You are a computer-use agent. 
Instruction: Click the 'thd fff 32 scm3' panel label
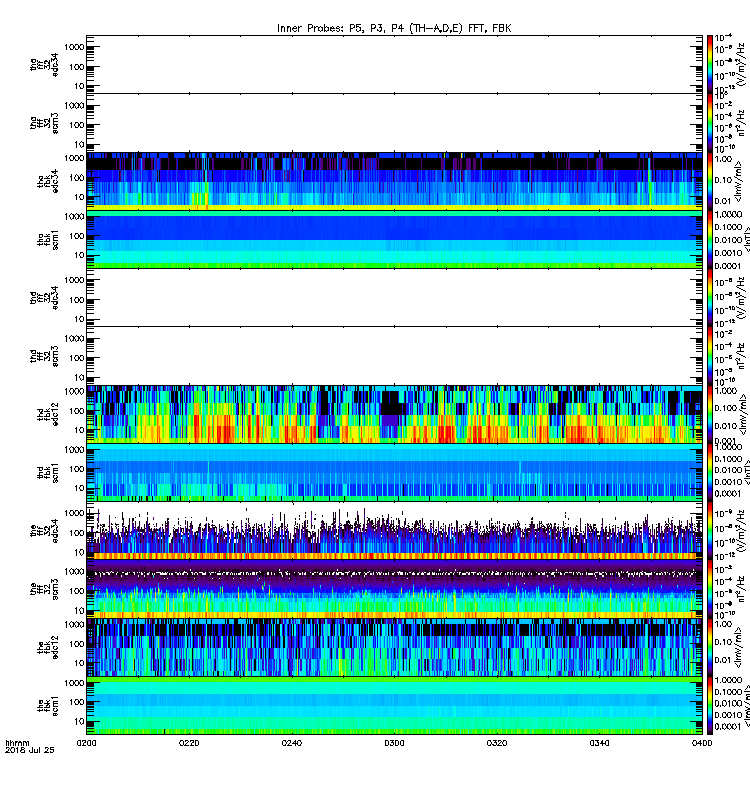44,356
